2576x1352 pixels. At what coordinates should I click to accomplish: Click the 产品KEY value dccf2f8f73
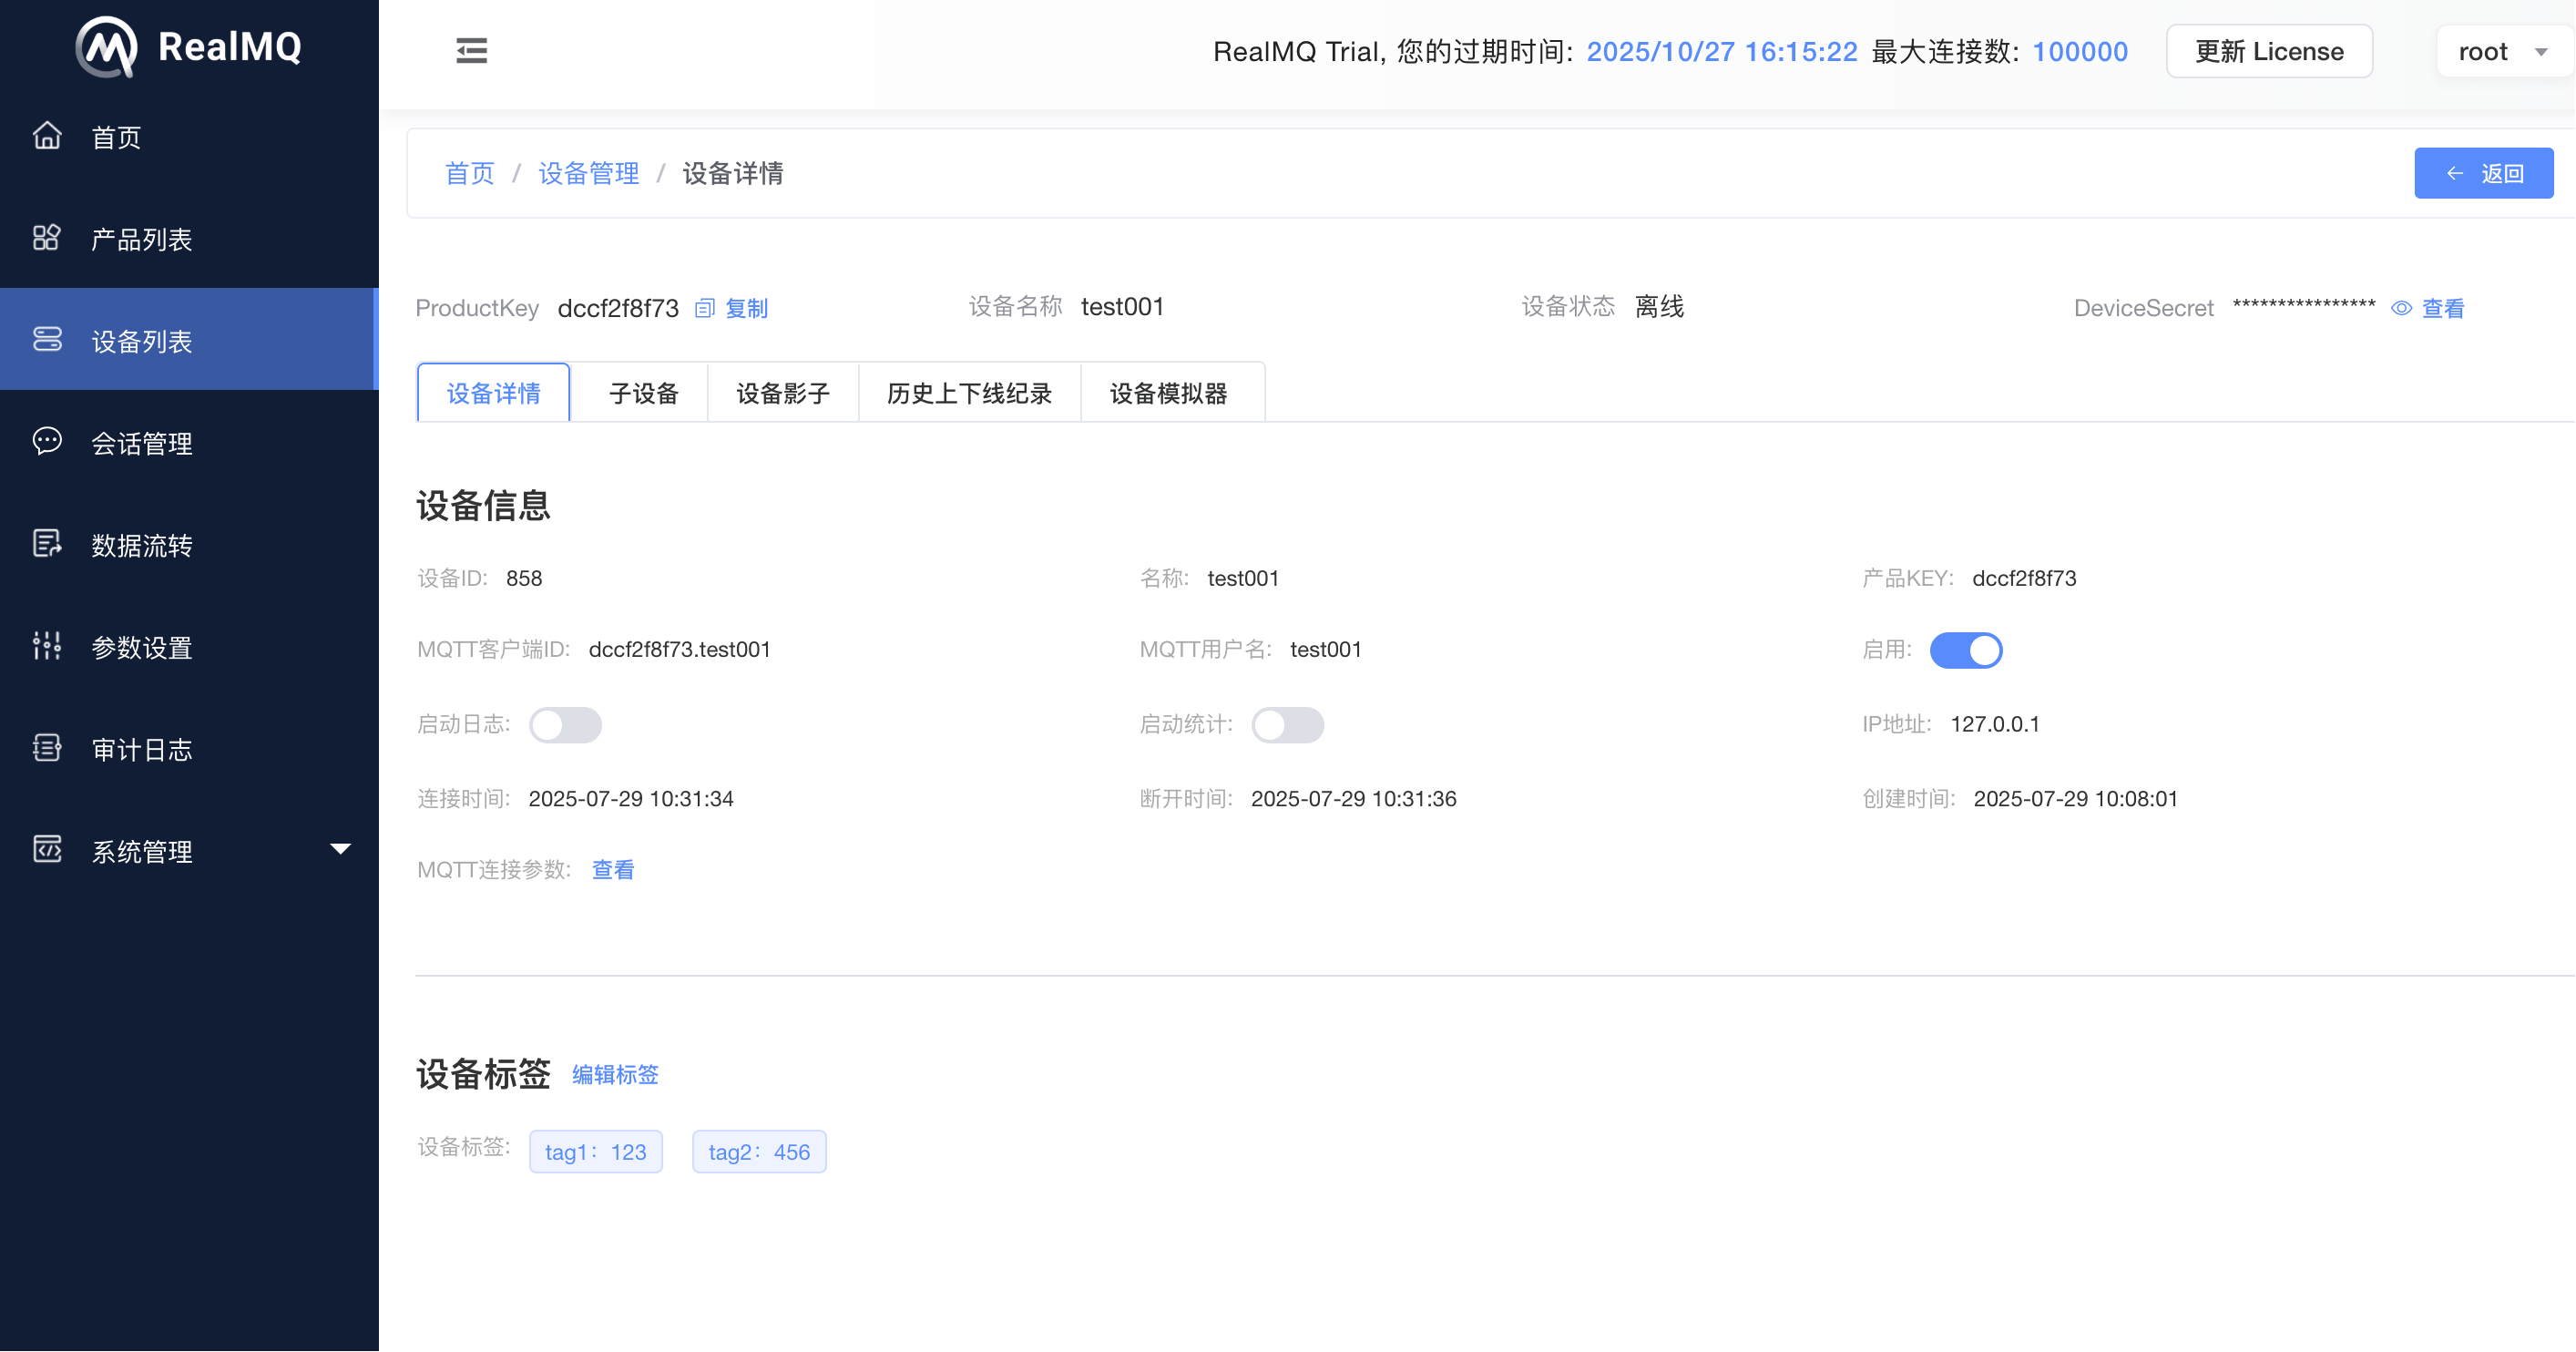pyautogui.click(x=2024, y=578)
